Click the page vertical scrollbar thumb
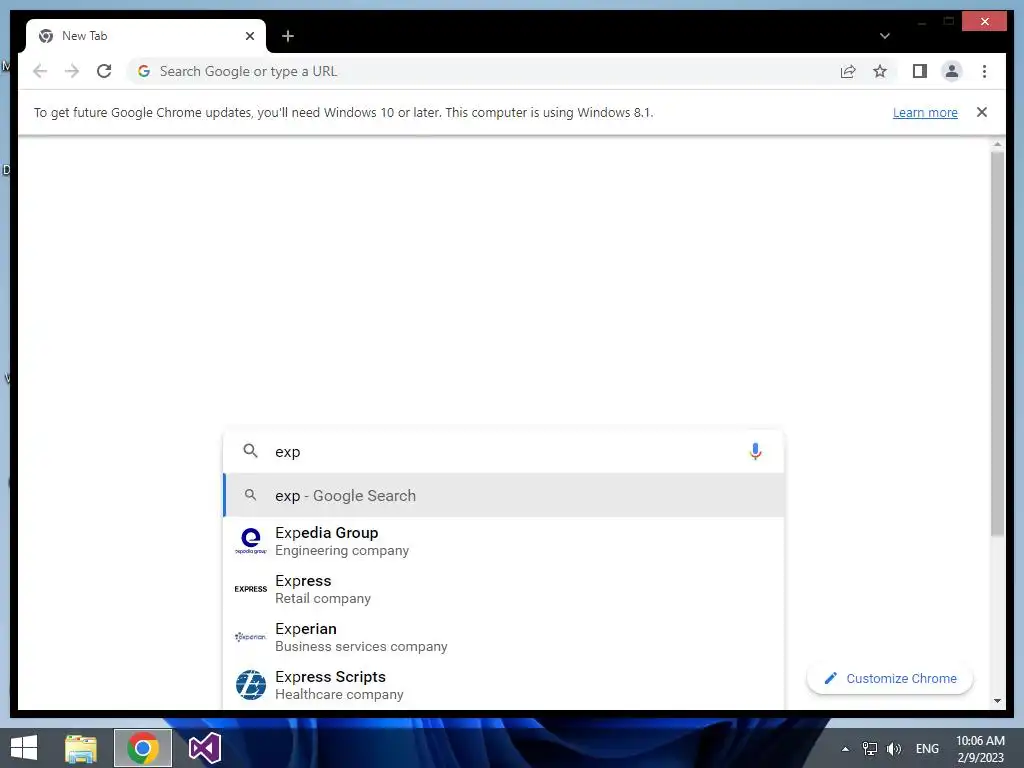 997,344
